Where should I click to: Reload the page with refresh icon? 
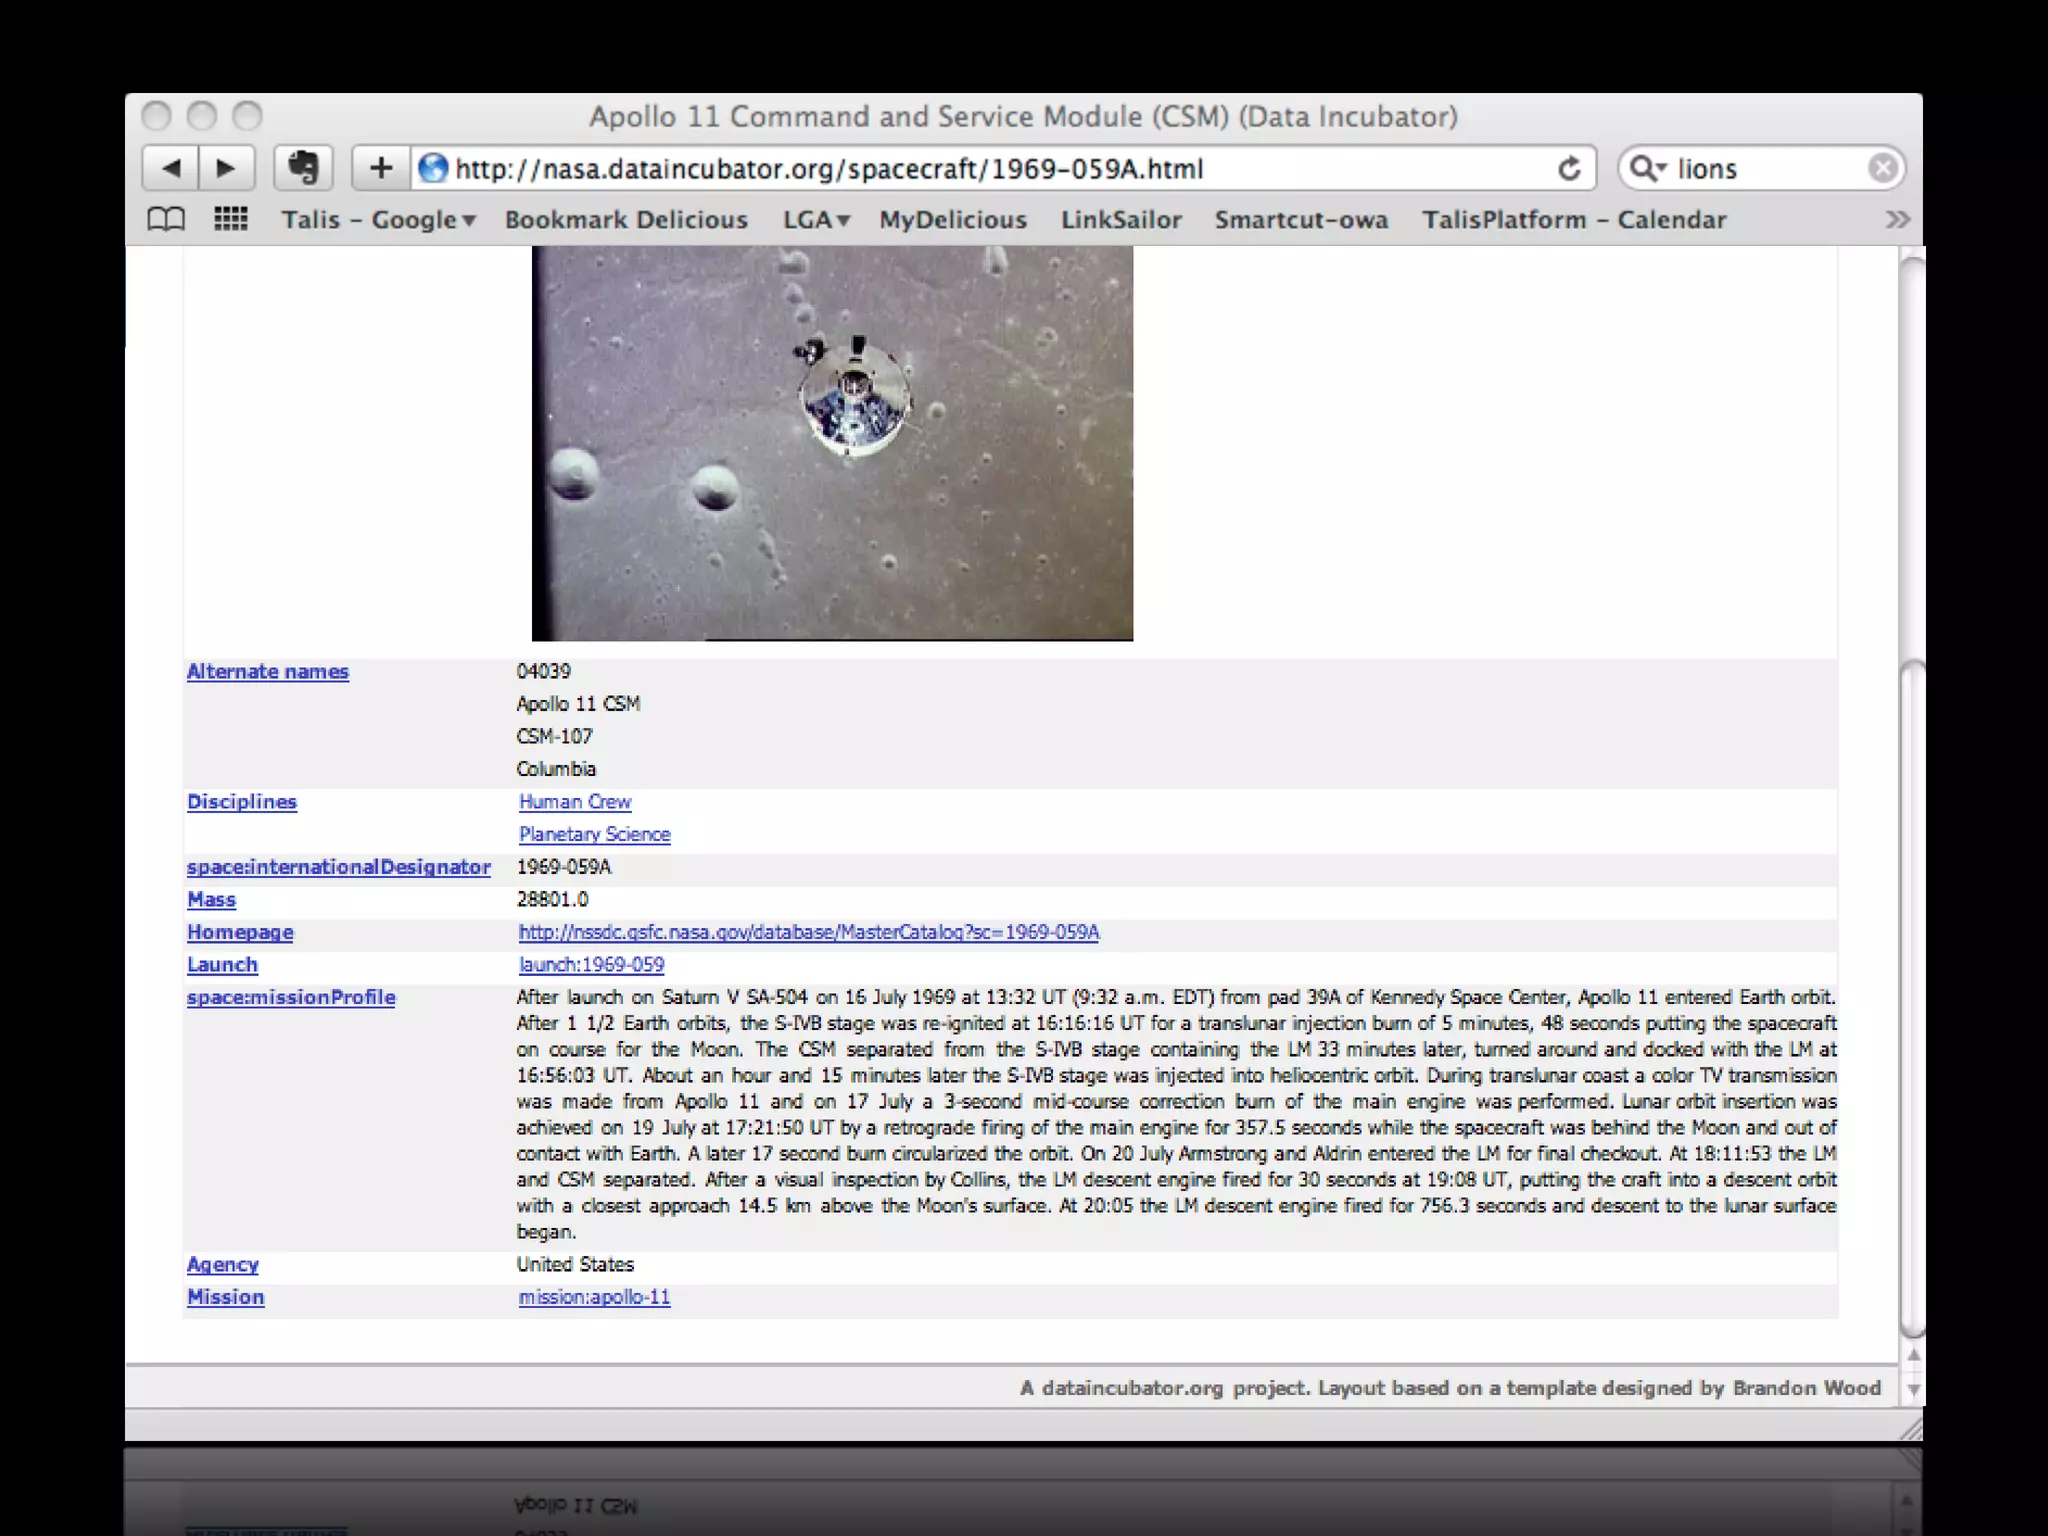[x=1569, y=169]
